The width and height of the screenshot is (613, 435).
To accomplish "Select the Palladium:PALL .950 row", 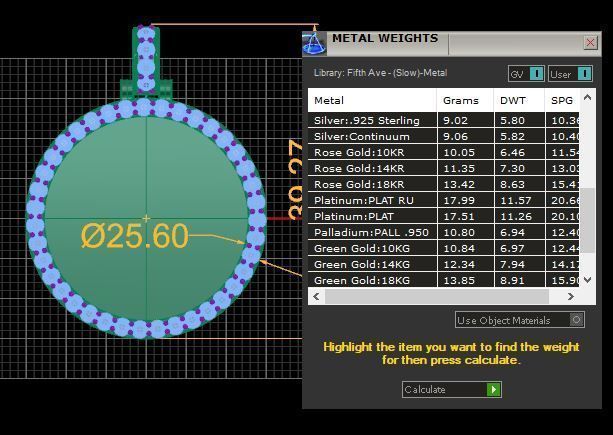I will [444, 232].
